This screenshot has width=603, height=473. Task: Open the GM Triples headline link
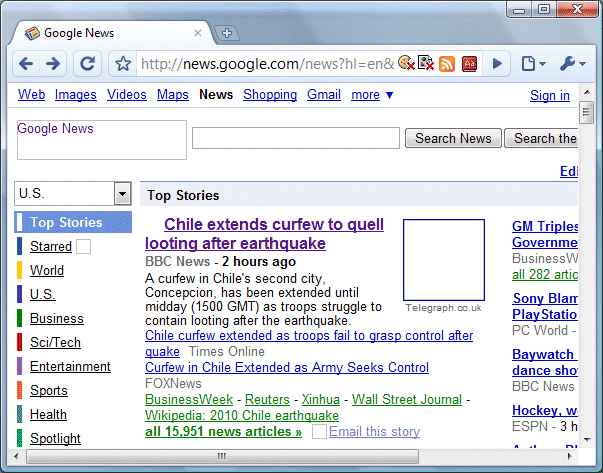point(545,235)
